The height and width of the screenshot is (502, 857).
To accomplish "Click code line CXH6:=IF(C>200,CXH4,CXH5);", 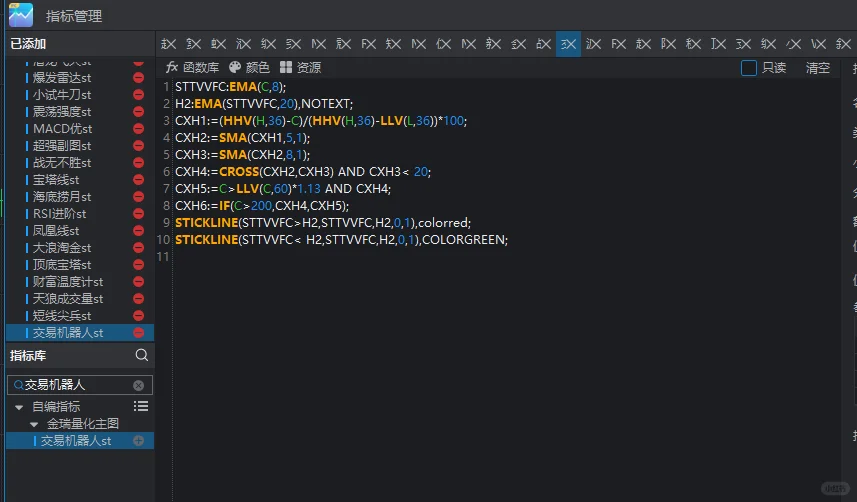I will point(262,205).
